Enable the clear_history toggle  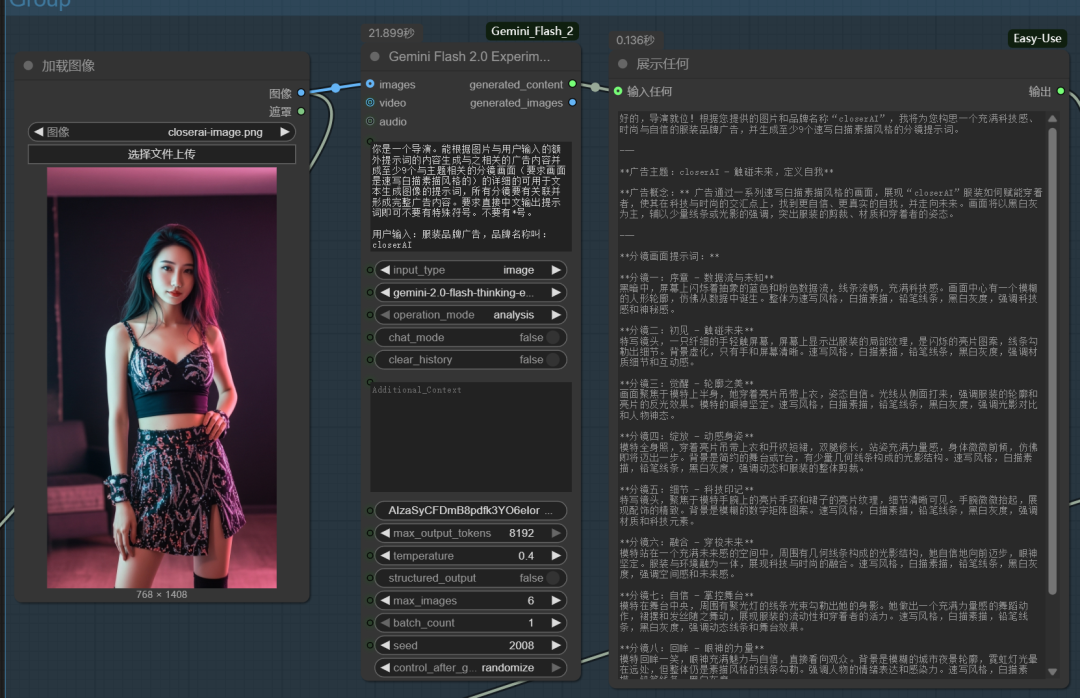[x=552, y=360]
